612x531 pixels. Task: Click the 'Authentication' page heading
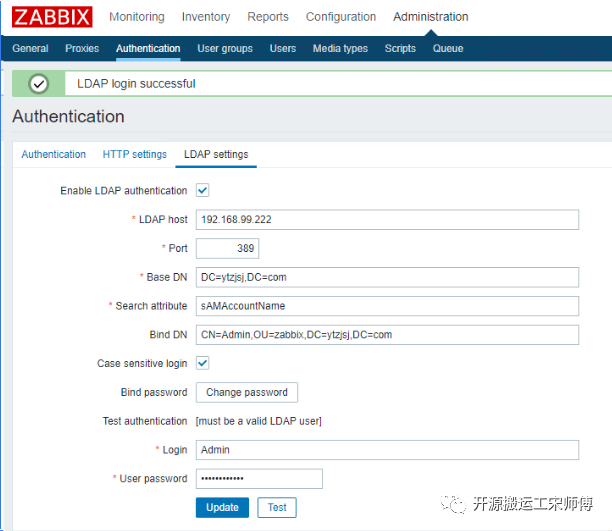pyautogui.click(x=68, y=116)
